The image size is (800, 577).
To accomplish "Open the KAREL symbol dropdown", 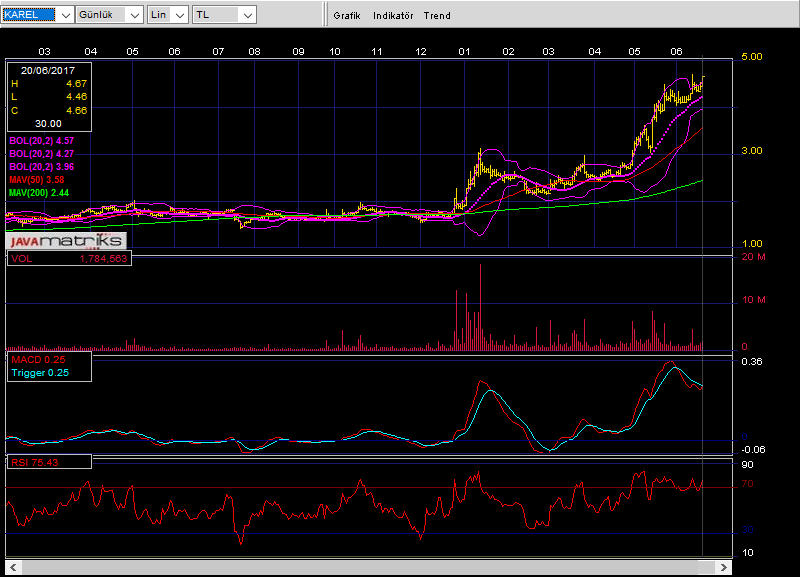I will (64, 15).
